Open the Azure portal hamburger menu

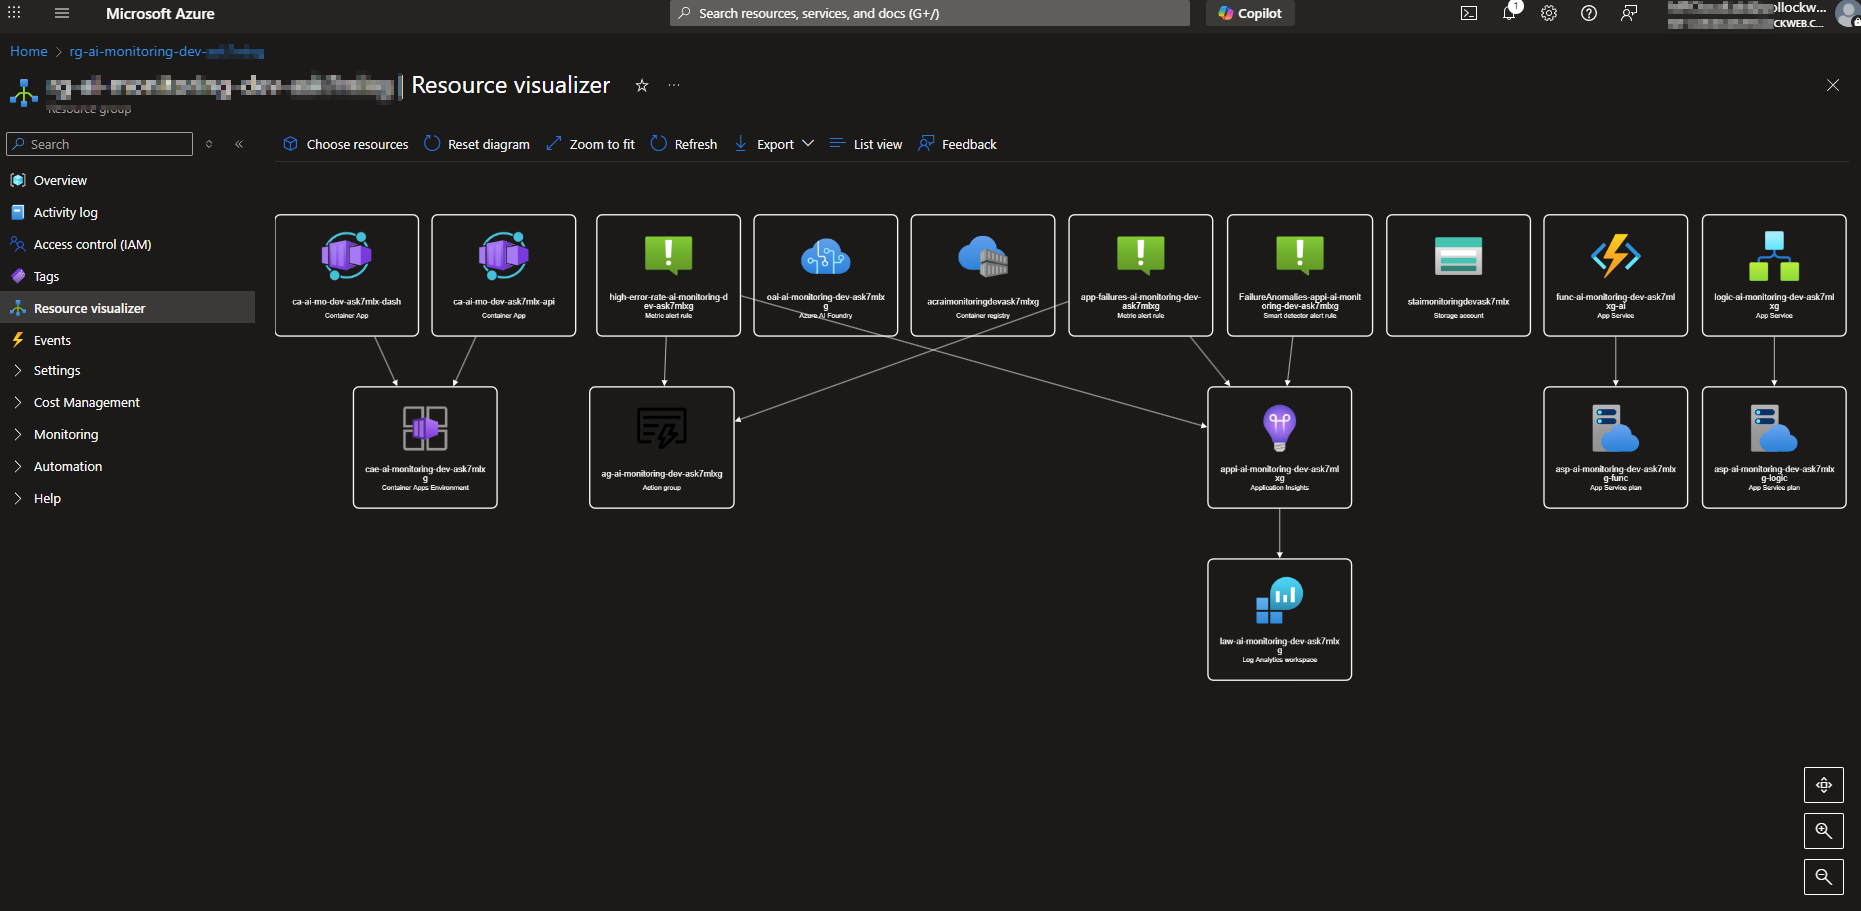(62, 14)
